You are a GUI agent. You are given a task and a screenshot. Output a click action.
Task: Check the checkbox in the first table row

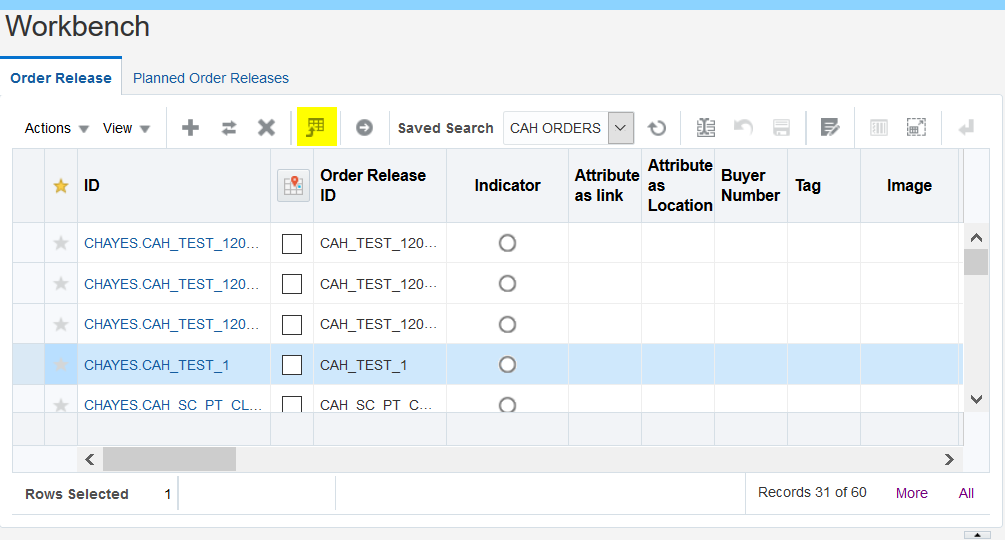click(292, 244)
